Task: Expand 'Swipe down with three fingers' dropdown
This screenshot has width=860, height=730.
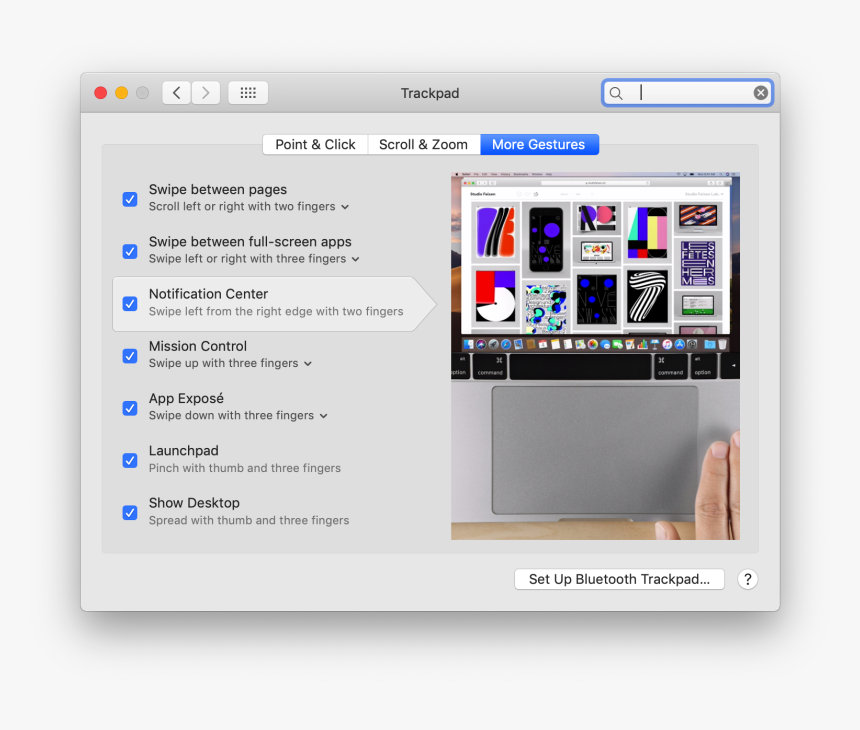Action: pos(239,416)
